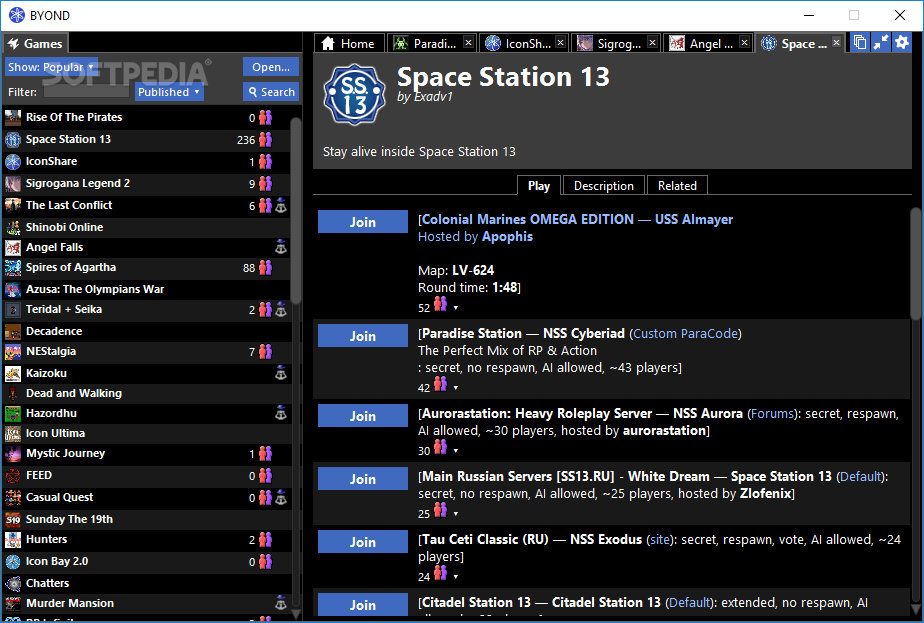The width and height of the screenshot is (924, 623).
Task: Open the Related tab
Action: point(677,186)
